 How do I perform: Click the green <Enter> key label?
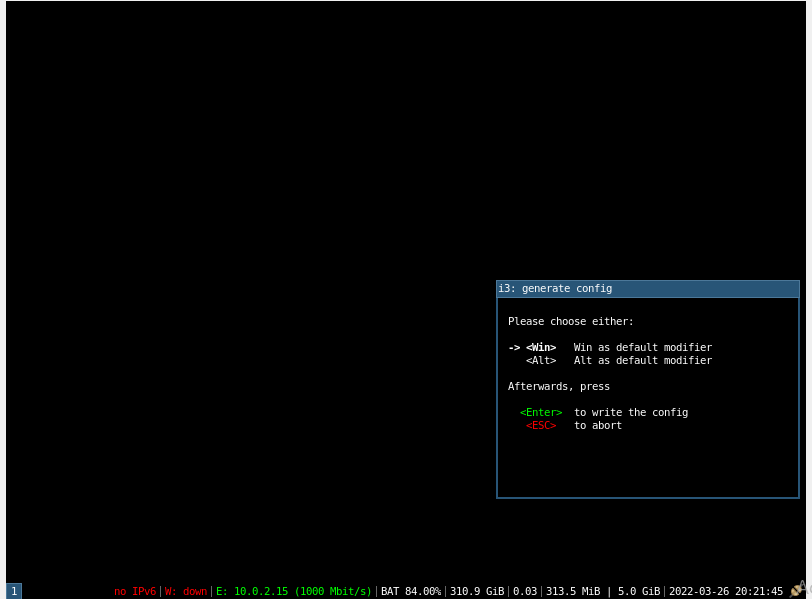point(541,413)
